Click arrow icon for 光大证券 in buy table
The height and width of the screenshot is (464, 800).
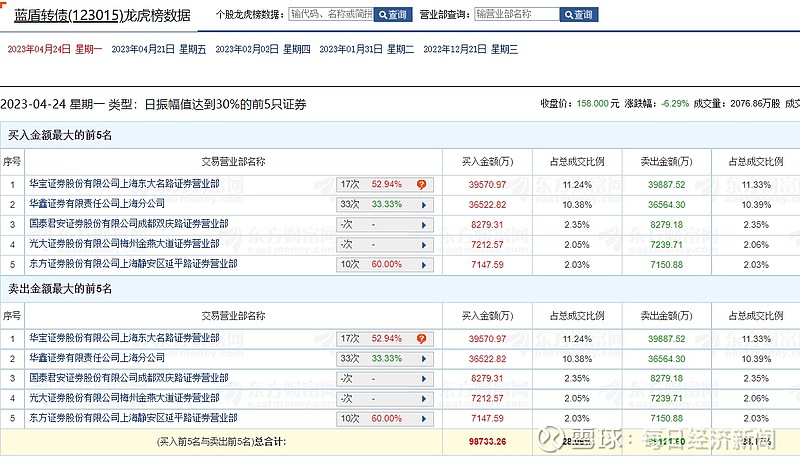(x=424, y=245)
